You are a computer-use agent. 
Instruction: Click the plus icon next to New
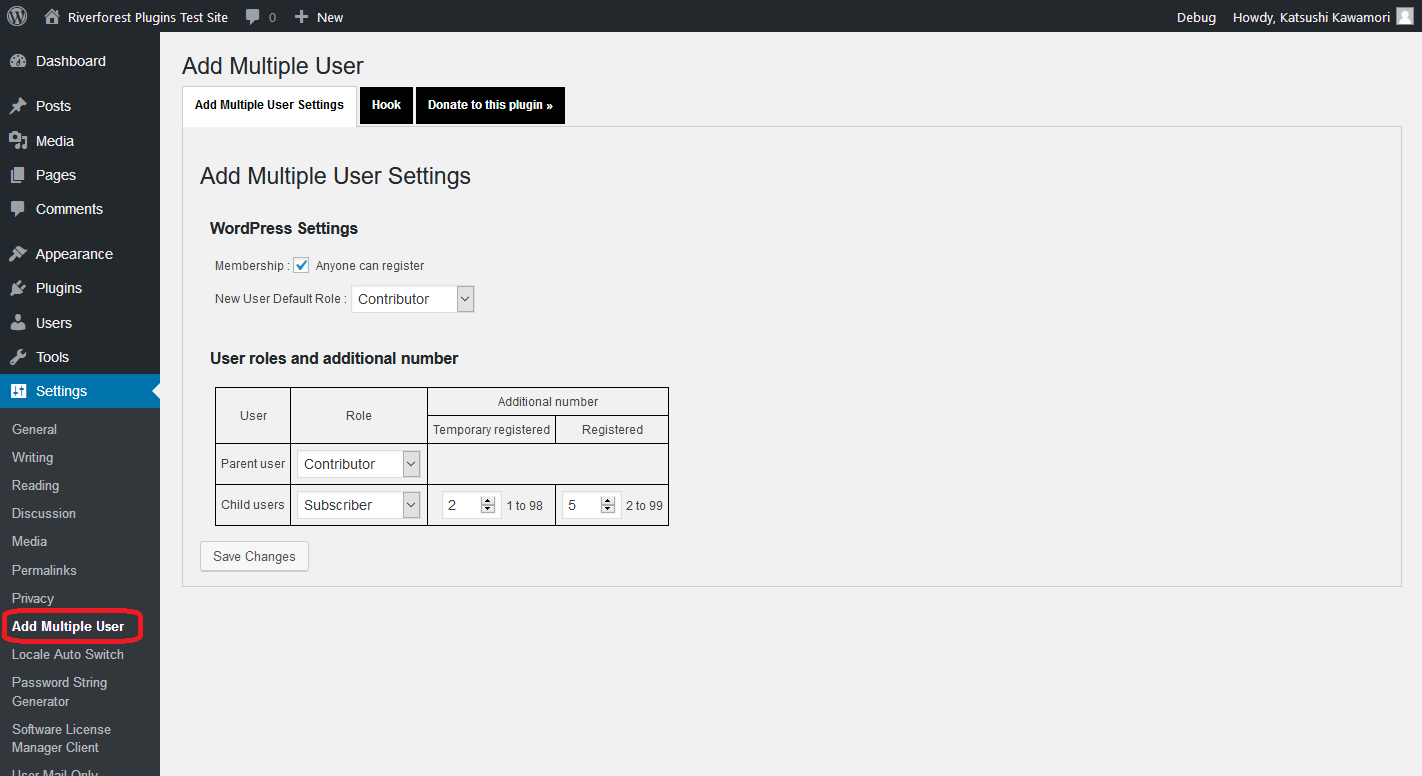301,17
